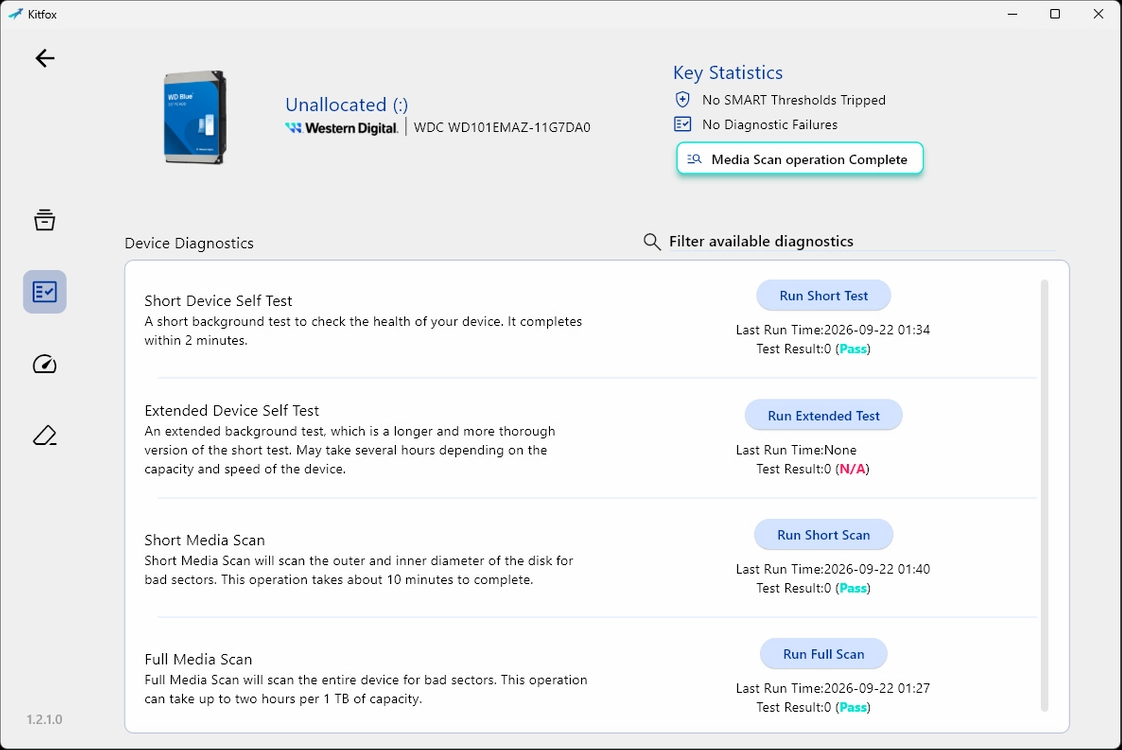Click Last Run Time 2026-09-22 01:40
The image size is (1122, 750).
[833, 569]
